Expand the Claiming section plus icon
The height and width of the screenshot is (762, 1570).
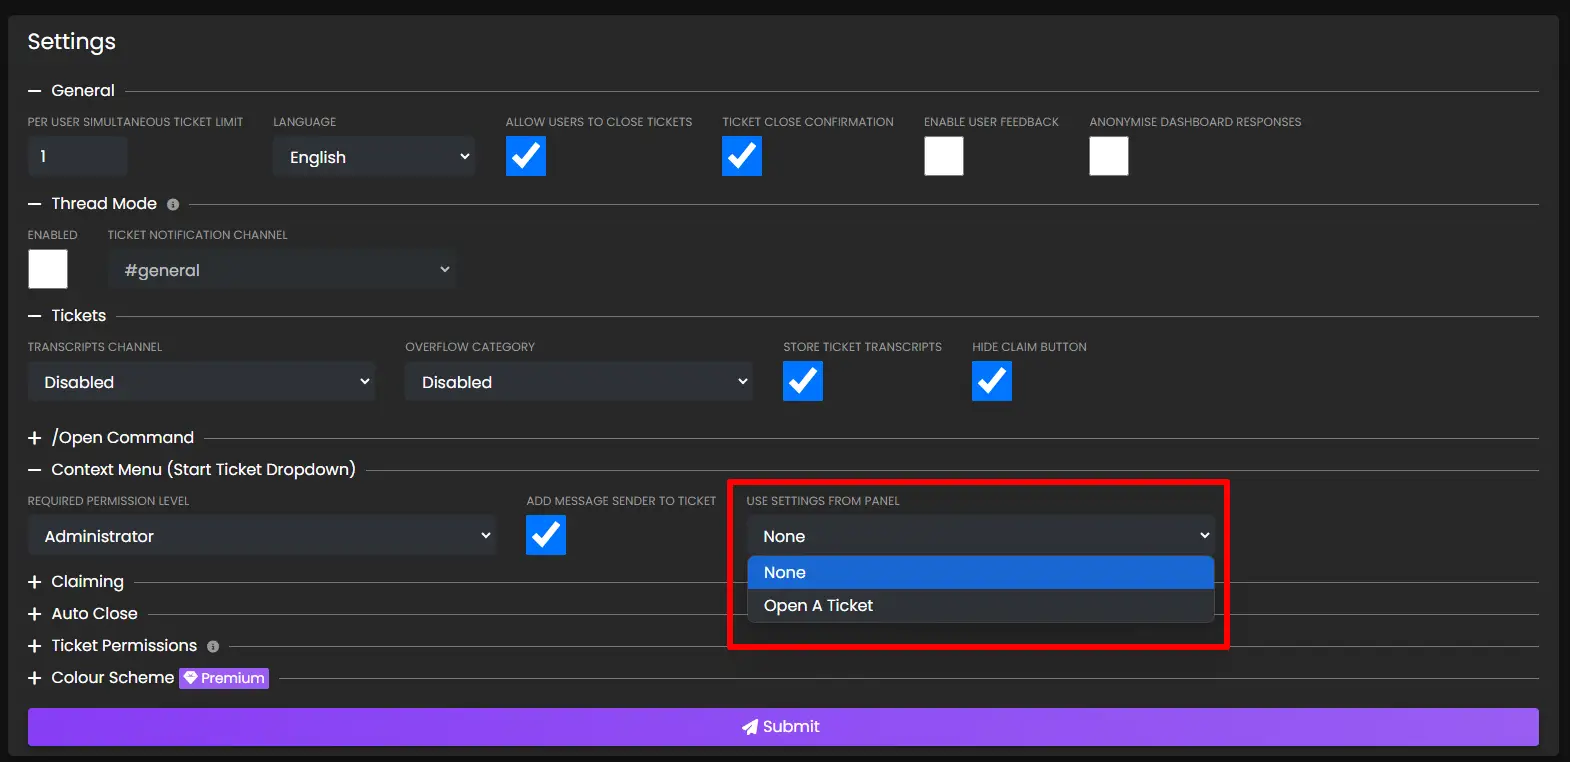pyautogui.click(x=35, y=582)
